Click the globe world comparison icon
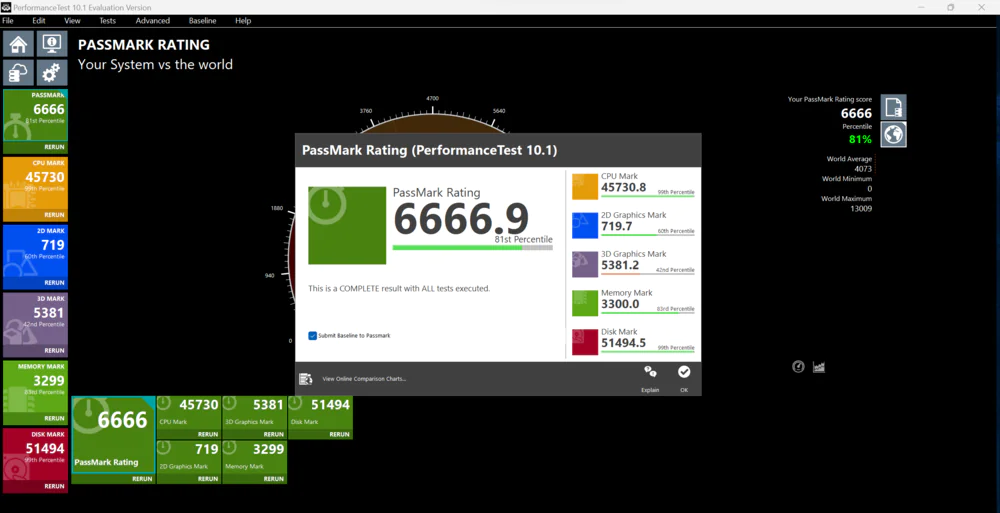Screen dimensions: 1000x513 click(x=893, y=135)
